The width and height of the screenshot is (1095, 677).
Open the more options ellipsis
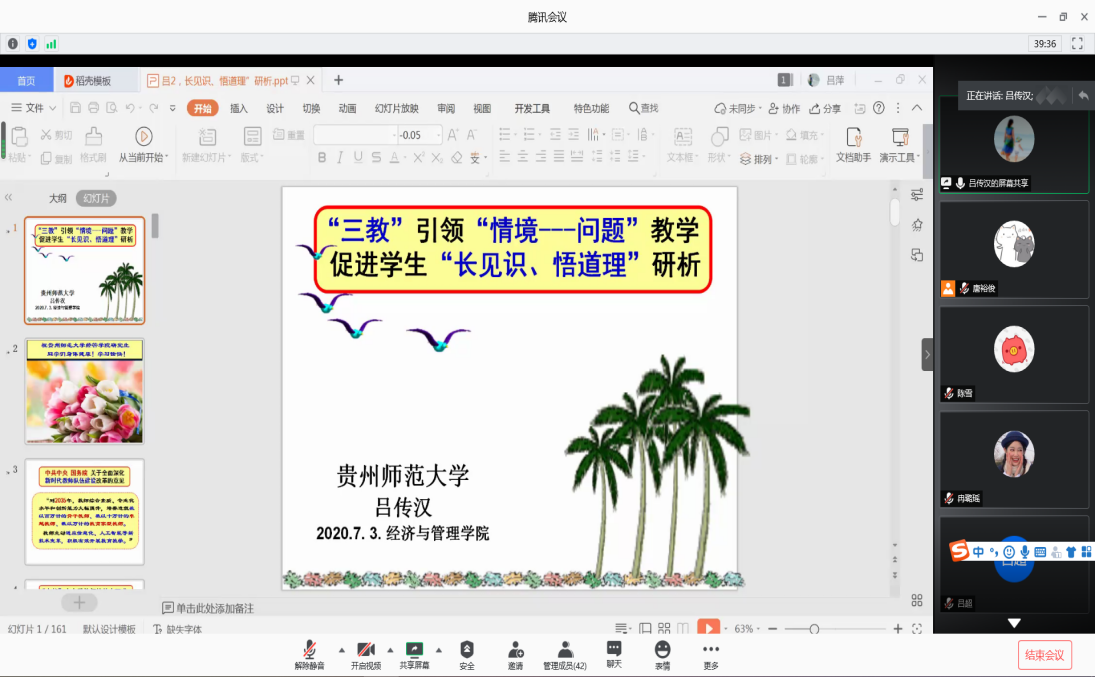pos(711,652)
